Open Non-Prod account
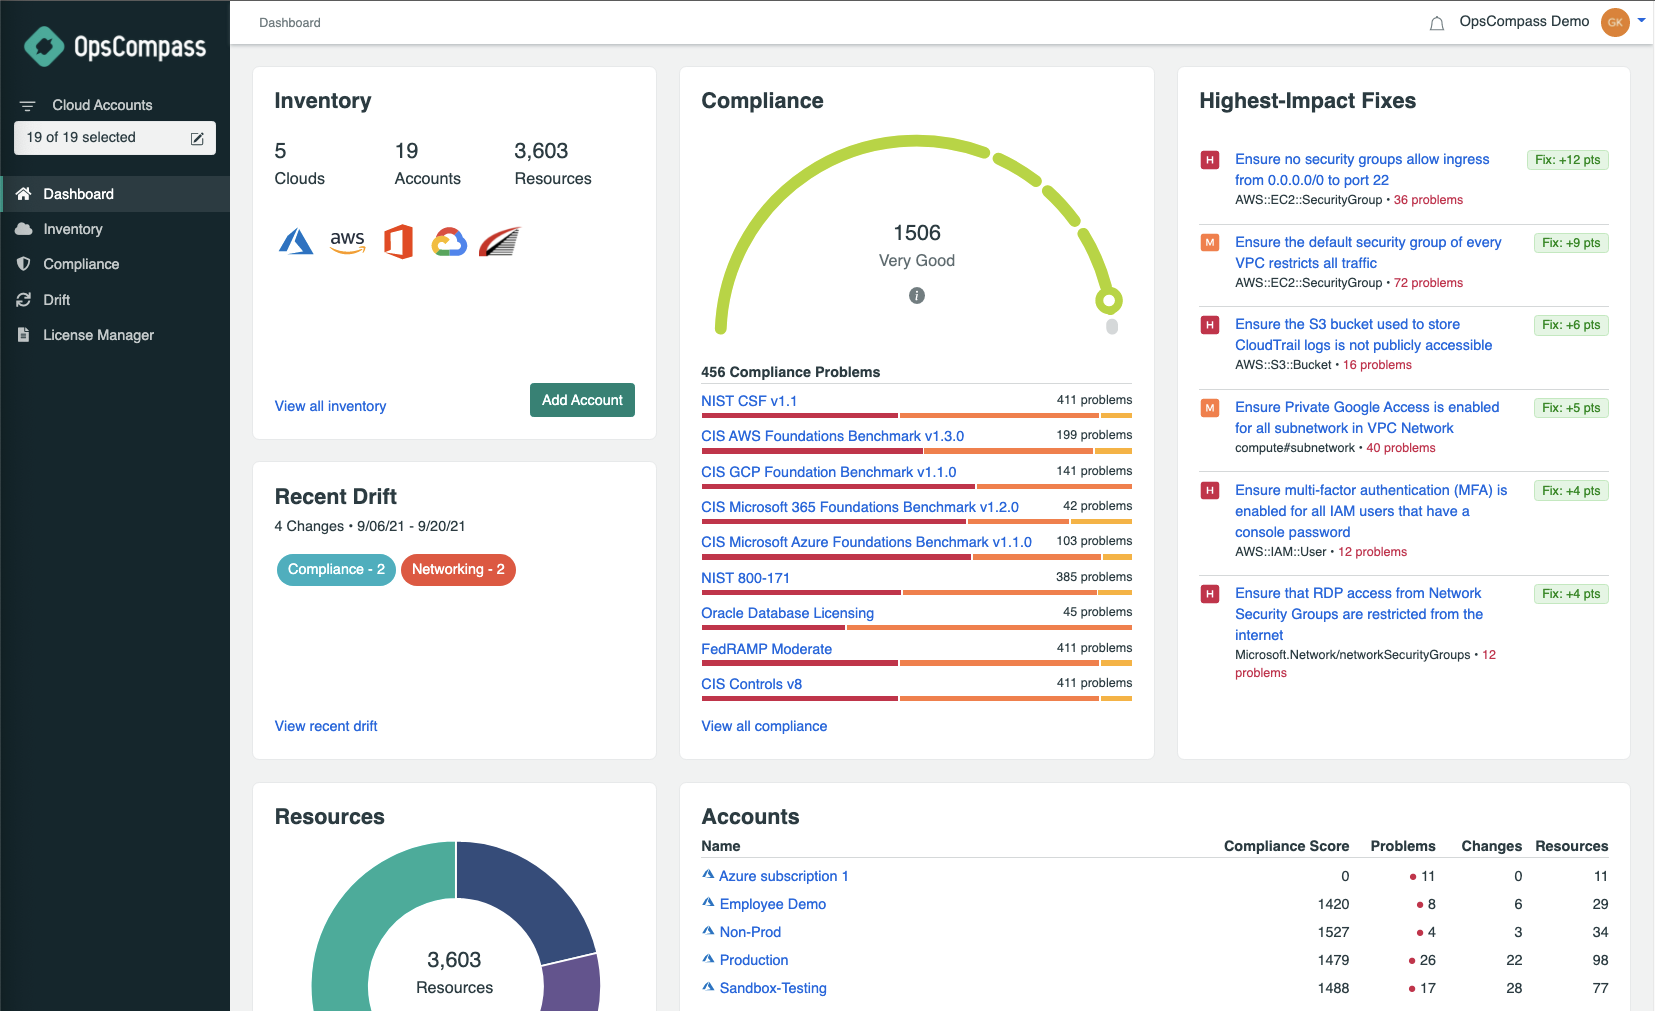This screenshot has width=1655, height=1011. (750, 932)
